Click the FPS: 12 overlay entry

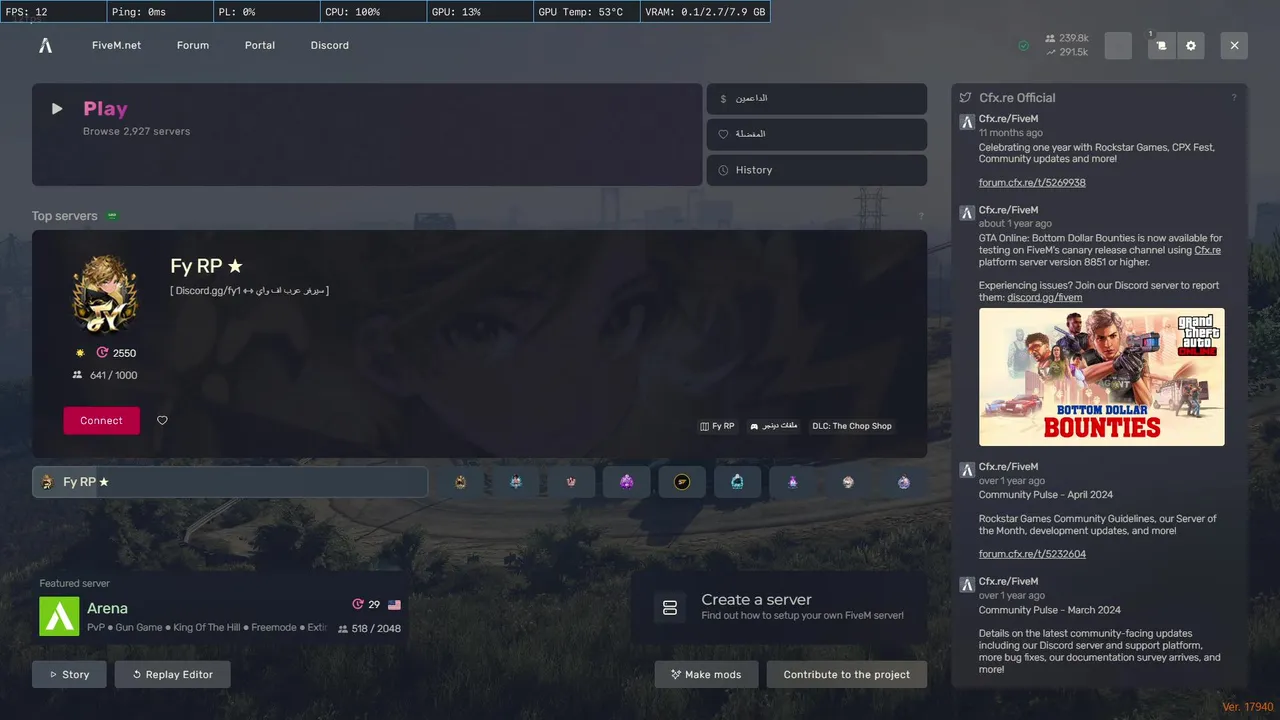pos(53,12)
